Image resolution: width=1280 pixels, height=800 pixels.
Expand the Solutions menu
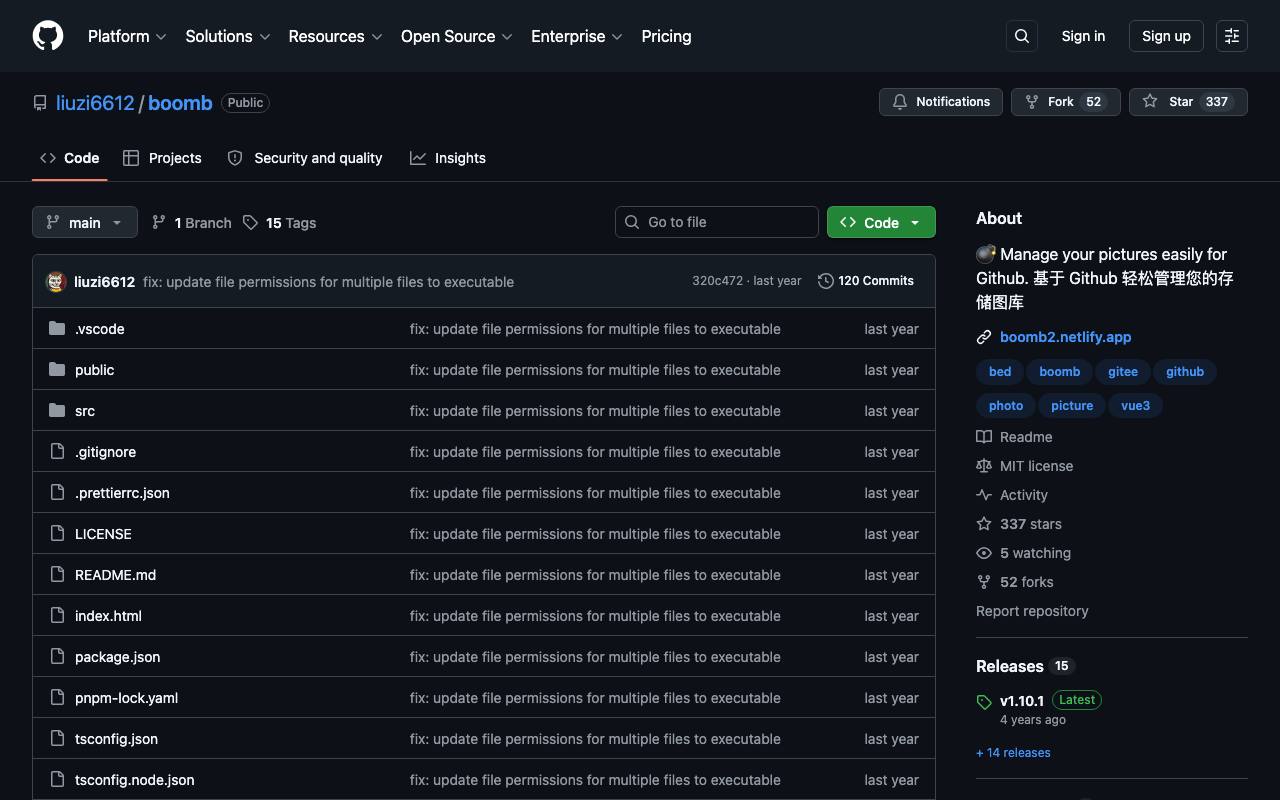pyautogui.click(x=228, y=36)
